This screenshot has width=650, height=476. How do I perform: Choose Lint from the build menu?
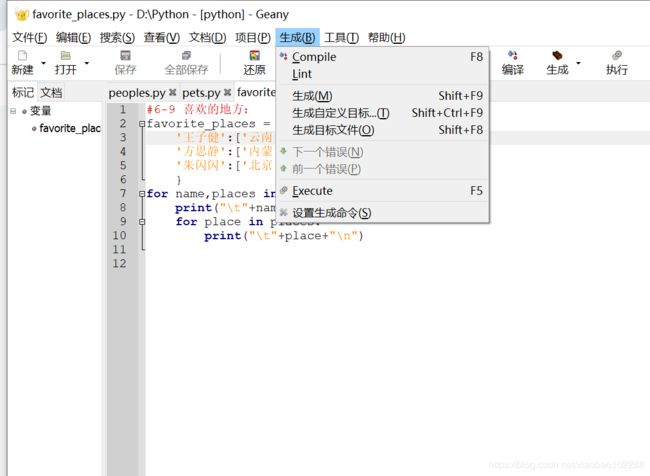click(382, 74)
